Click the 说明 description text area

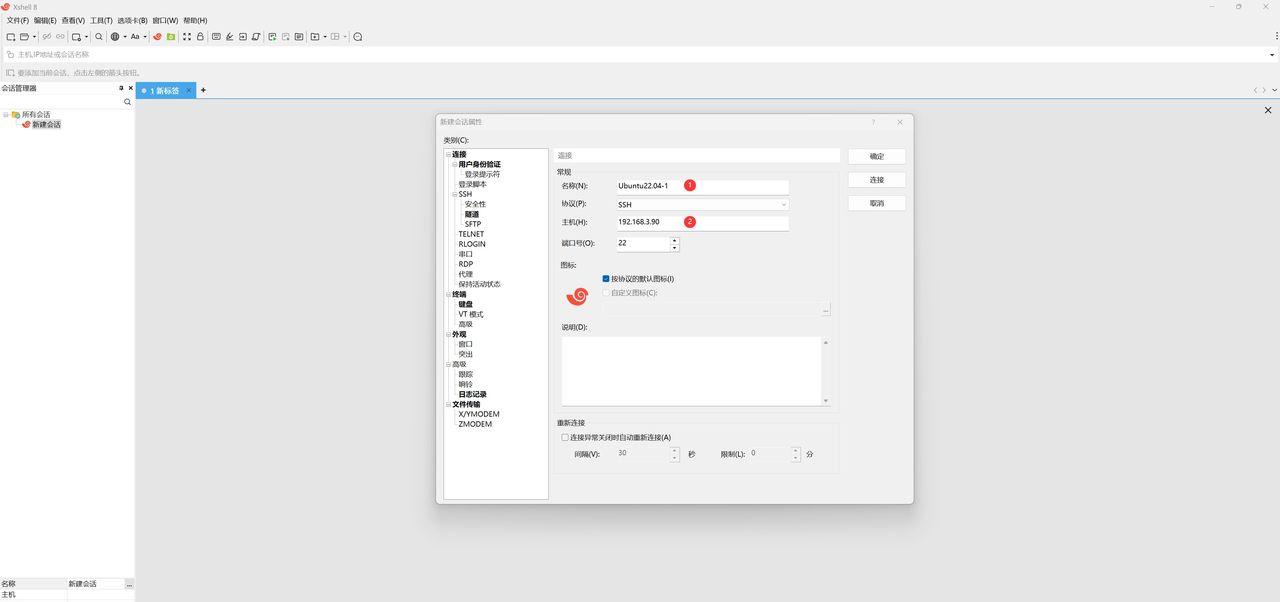click(691, 371)
